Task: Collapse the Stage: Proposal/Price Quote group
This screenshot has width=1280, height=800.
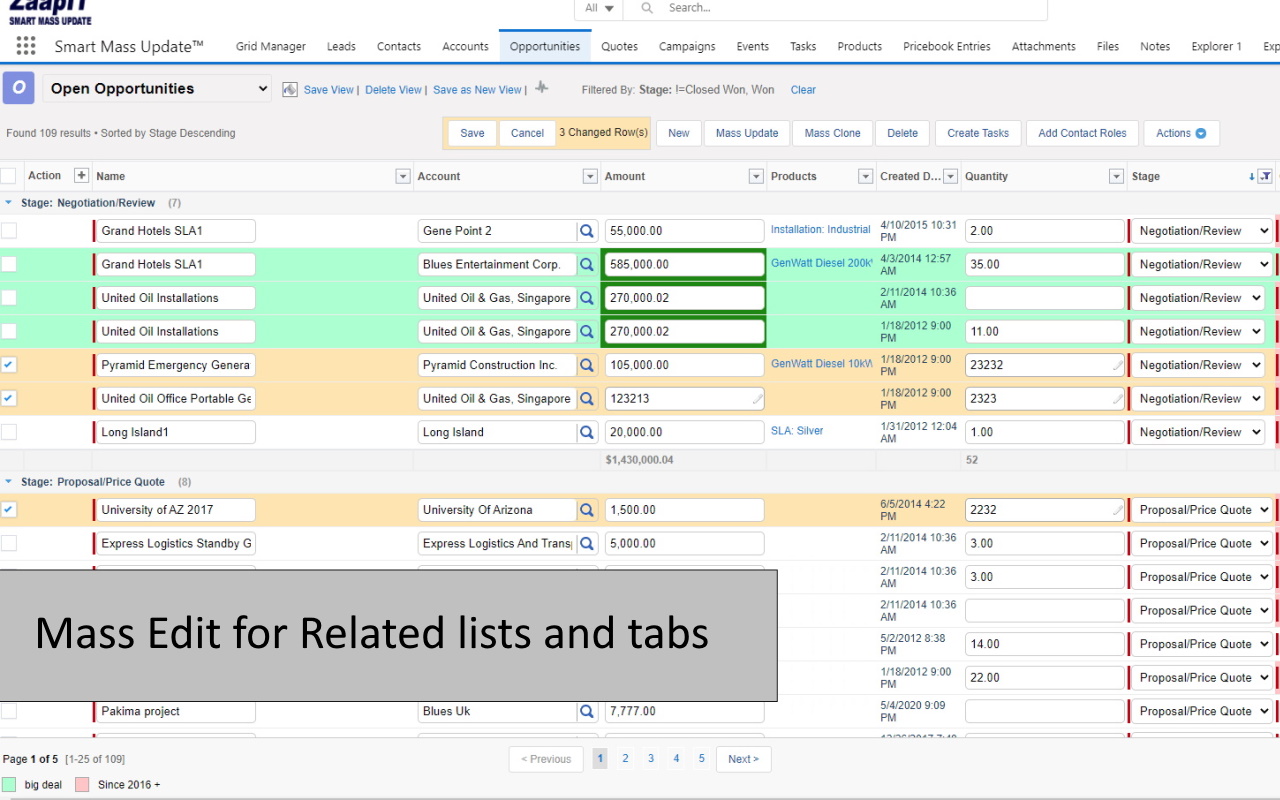Action: click(x=10, y=482)
